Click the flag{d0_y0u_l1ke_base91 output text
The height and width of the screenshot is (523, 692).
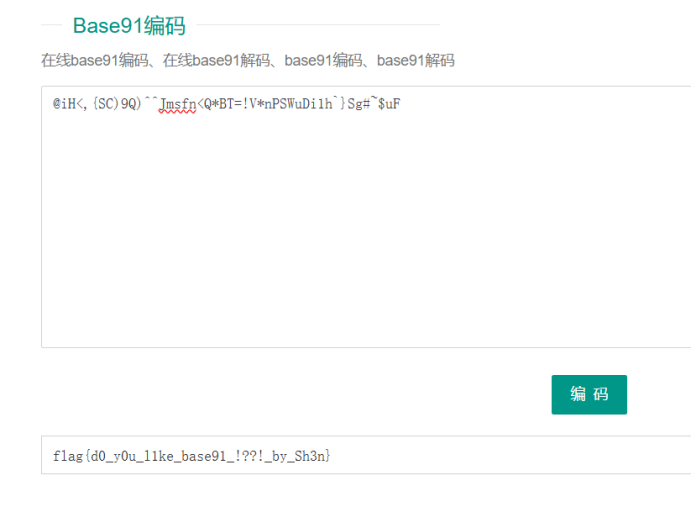(192, 455)
